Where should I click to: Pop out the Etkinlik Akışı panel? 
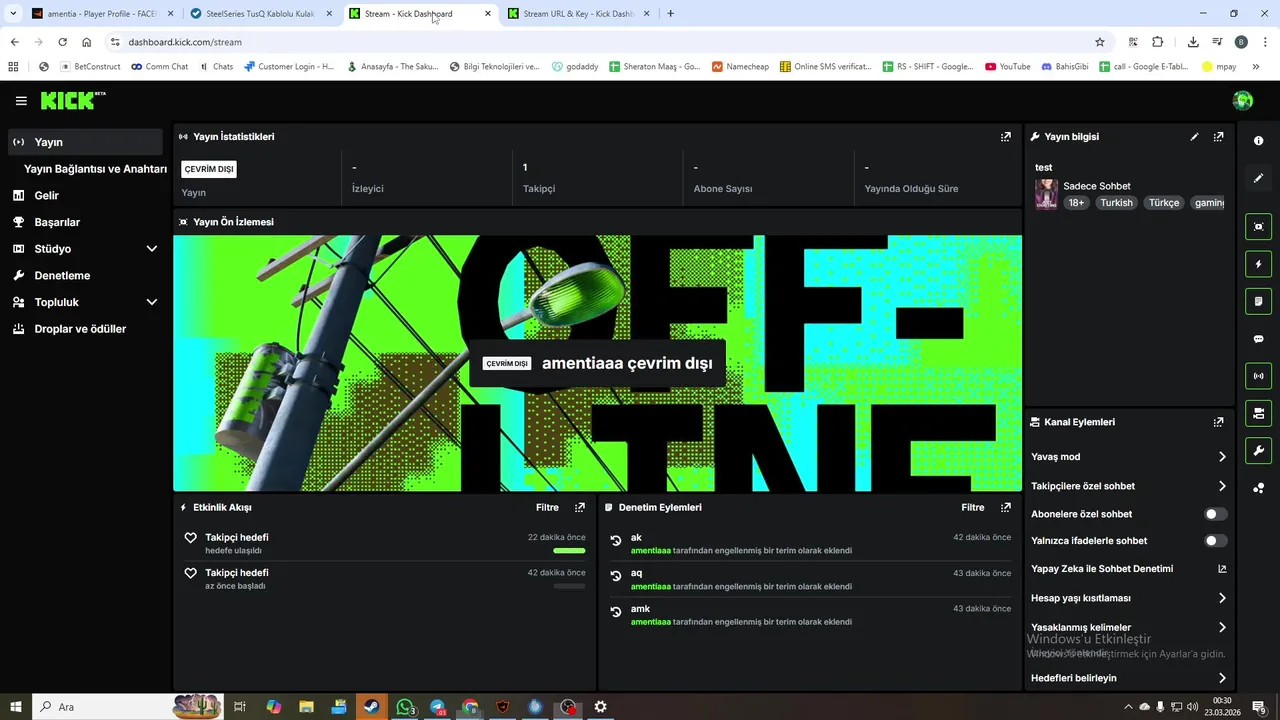pos(580,508)
